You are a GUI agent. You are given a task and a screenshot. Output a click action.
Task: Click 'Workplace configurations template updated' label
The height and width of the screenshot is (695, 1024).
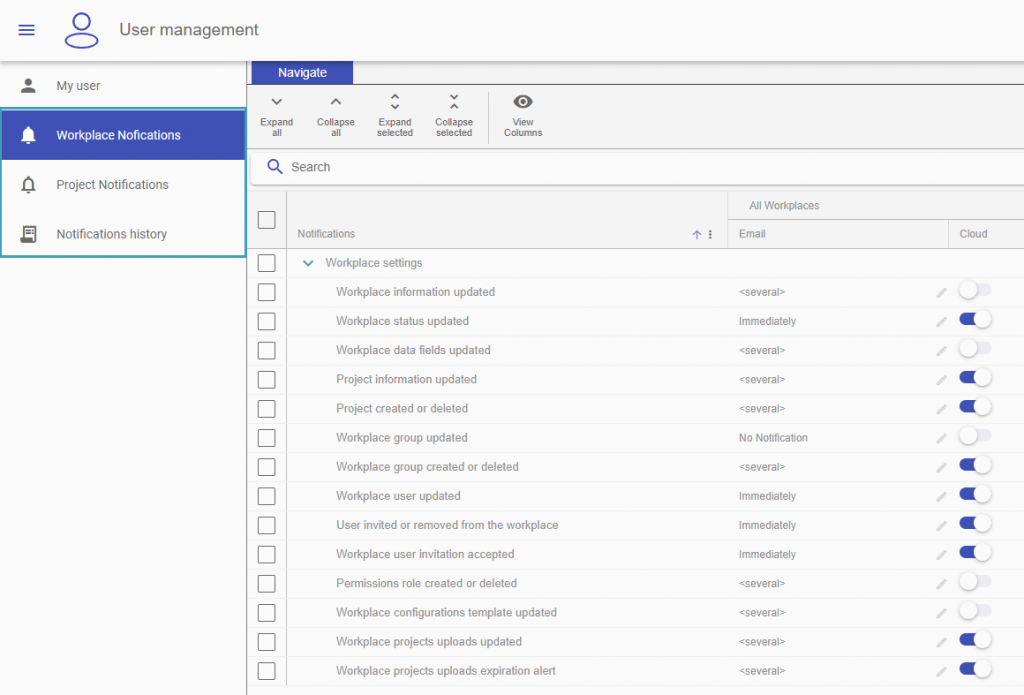click(447, 613)
